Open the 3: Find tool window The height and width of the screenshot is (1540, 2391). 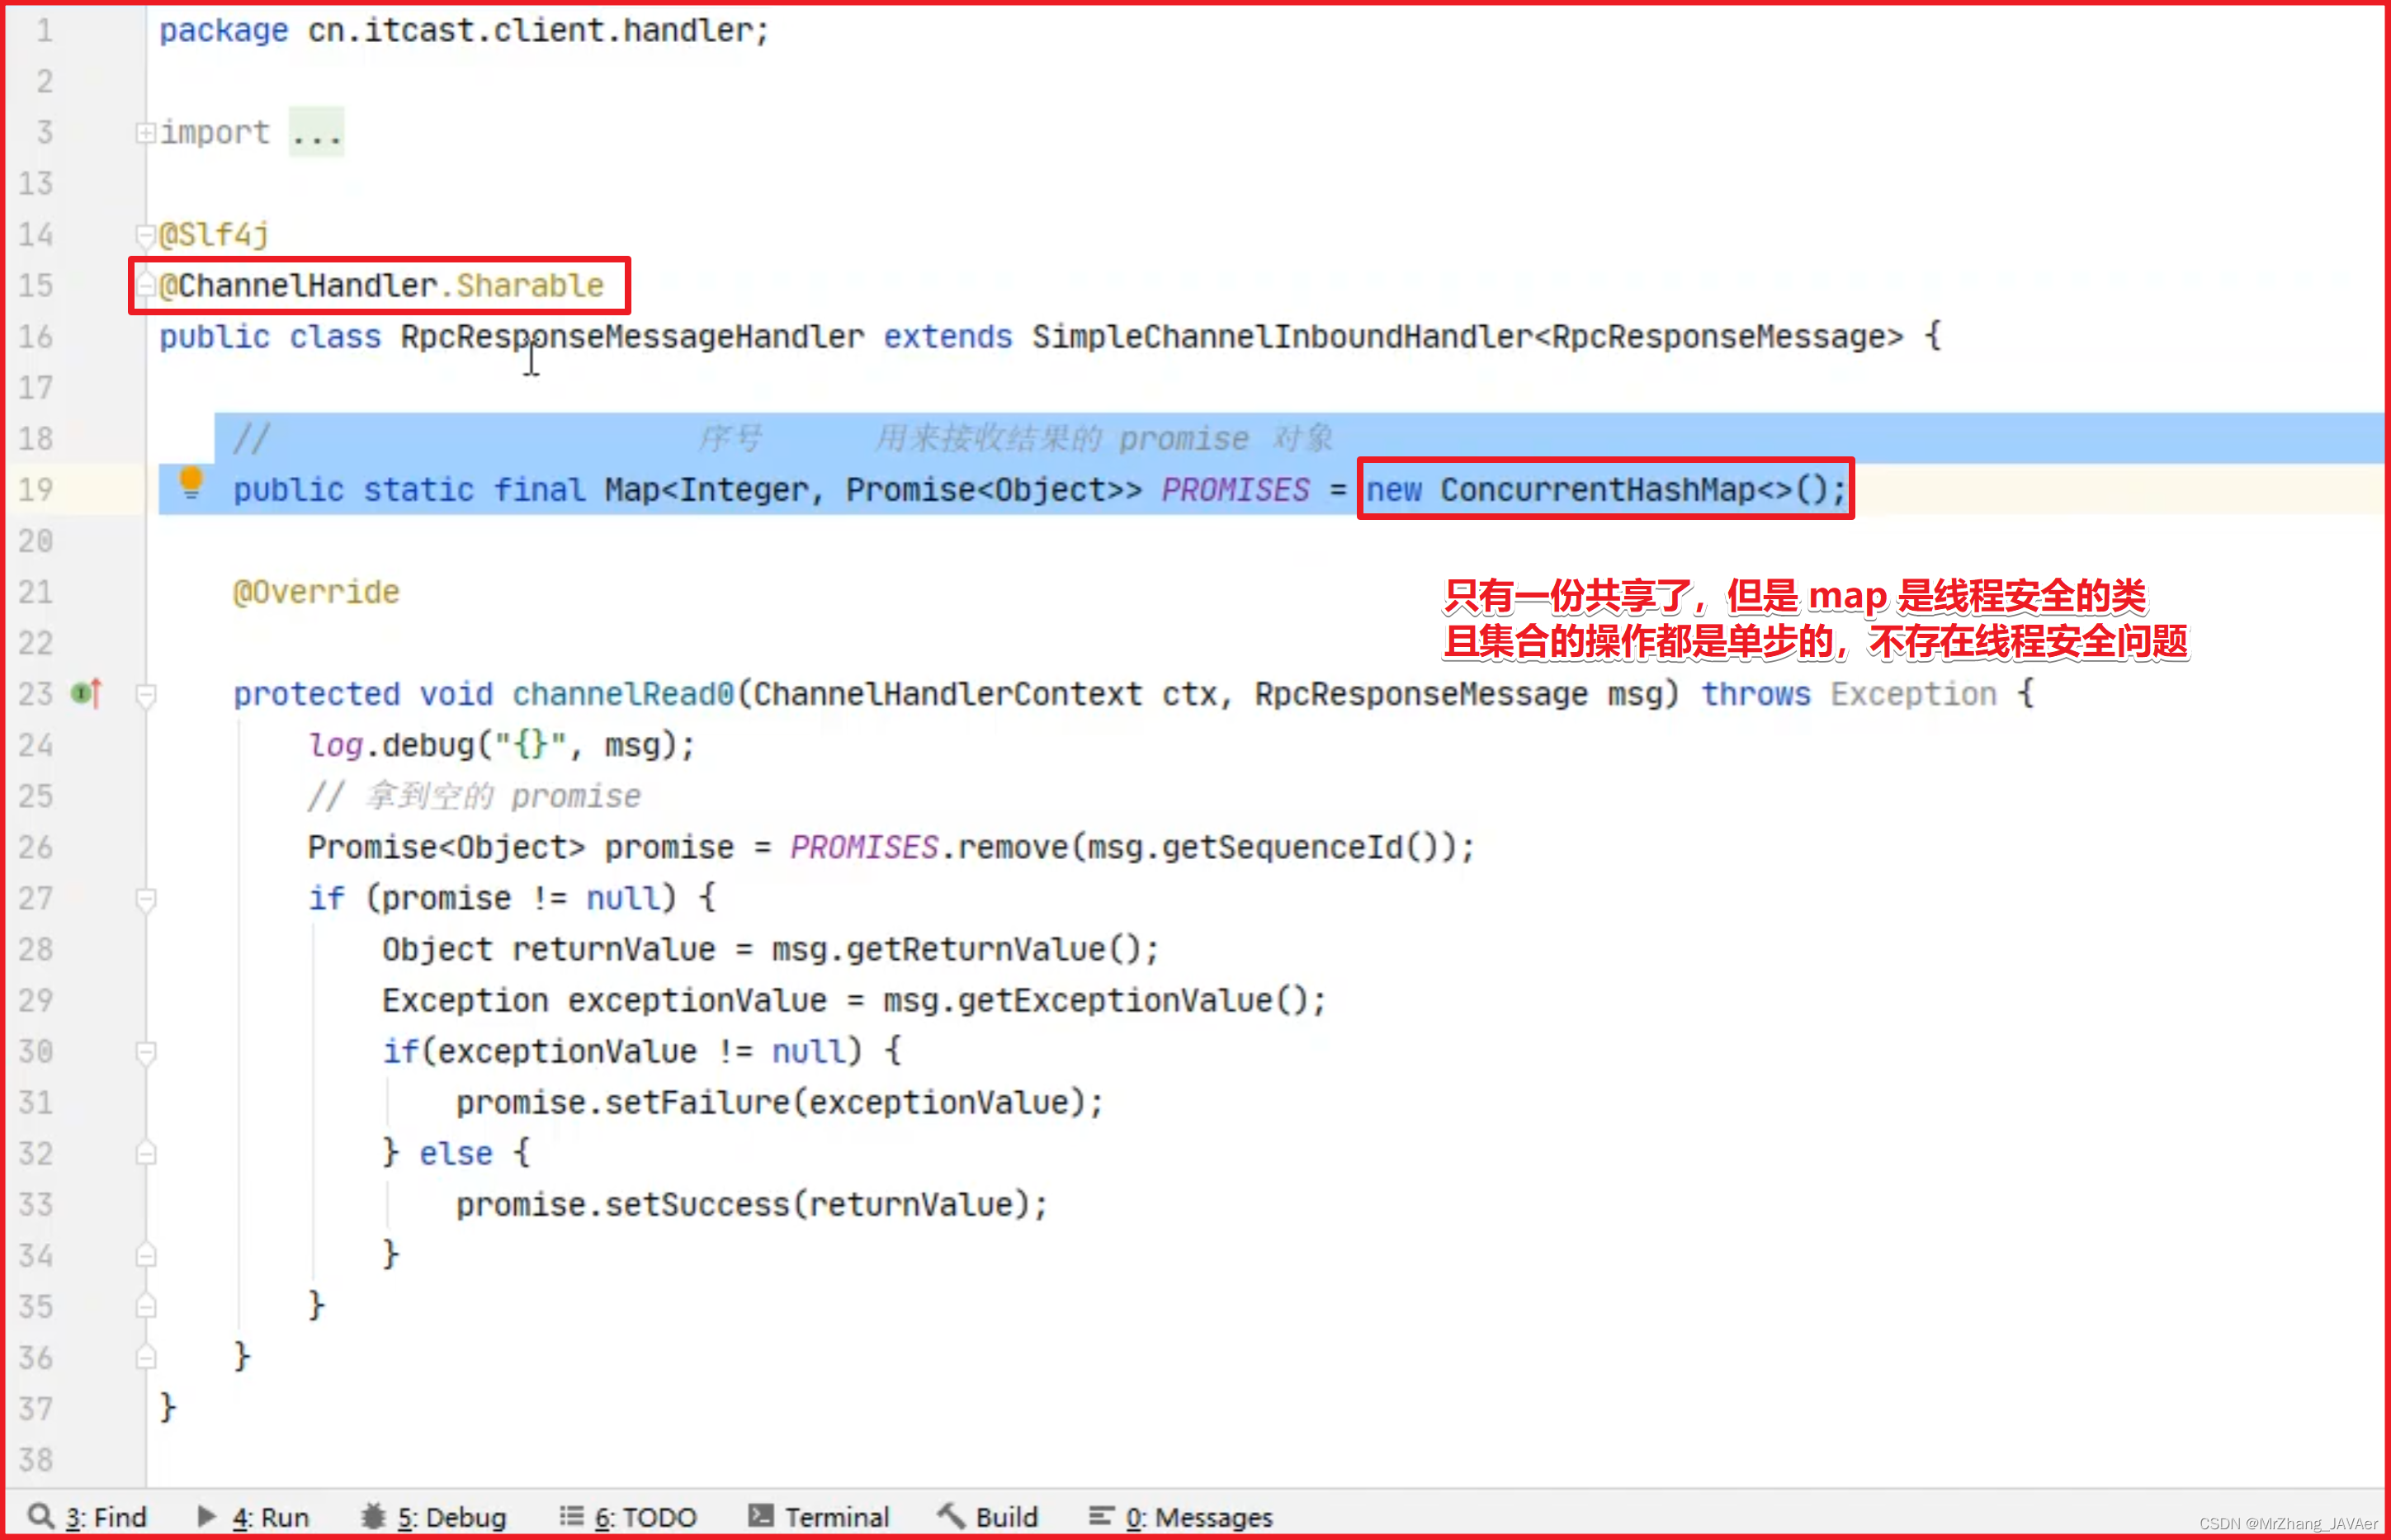click(87, 1516)
